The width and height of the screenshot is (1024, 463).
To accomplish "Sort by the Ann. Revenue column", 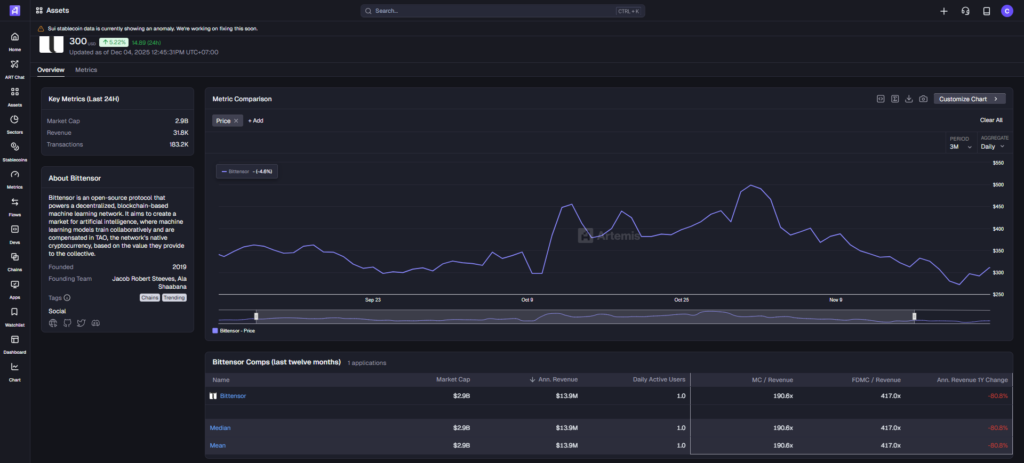I will [559, 379].
